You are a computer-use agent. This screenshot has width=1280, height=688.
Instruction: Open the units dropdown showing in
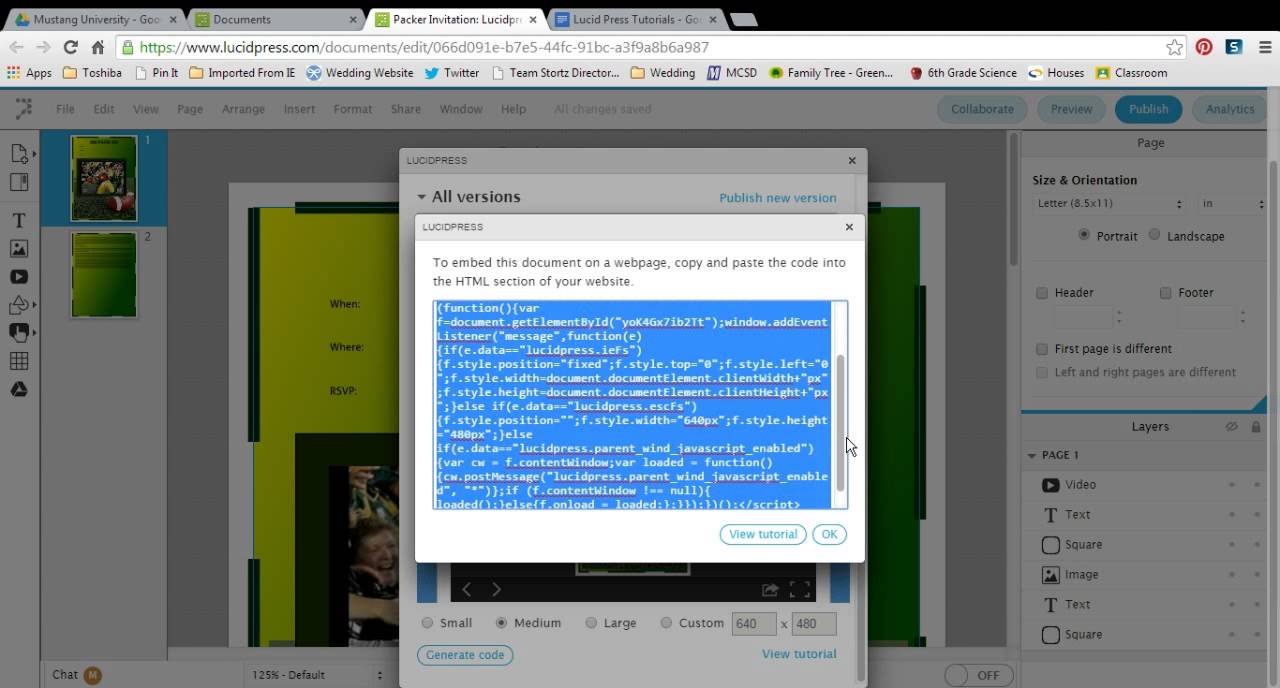click(1233, 204)
